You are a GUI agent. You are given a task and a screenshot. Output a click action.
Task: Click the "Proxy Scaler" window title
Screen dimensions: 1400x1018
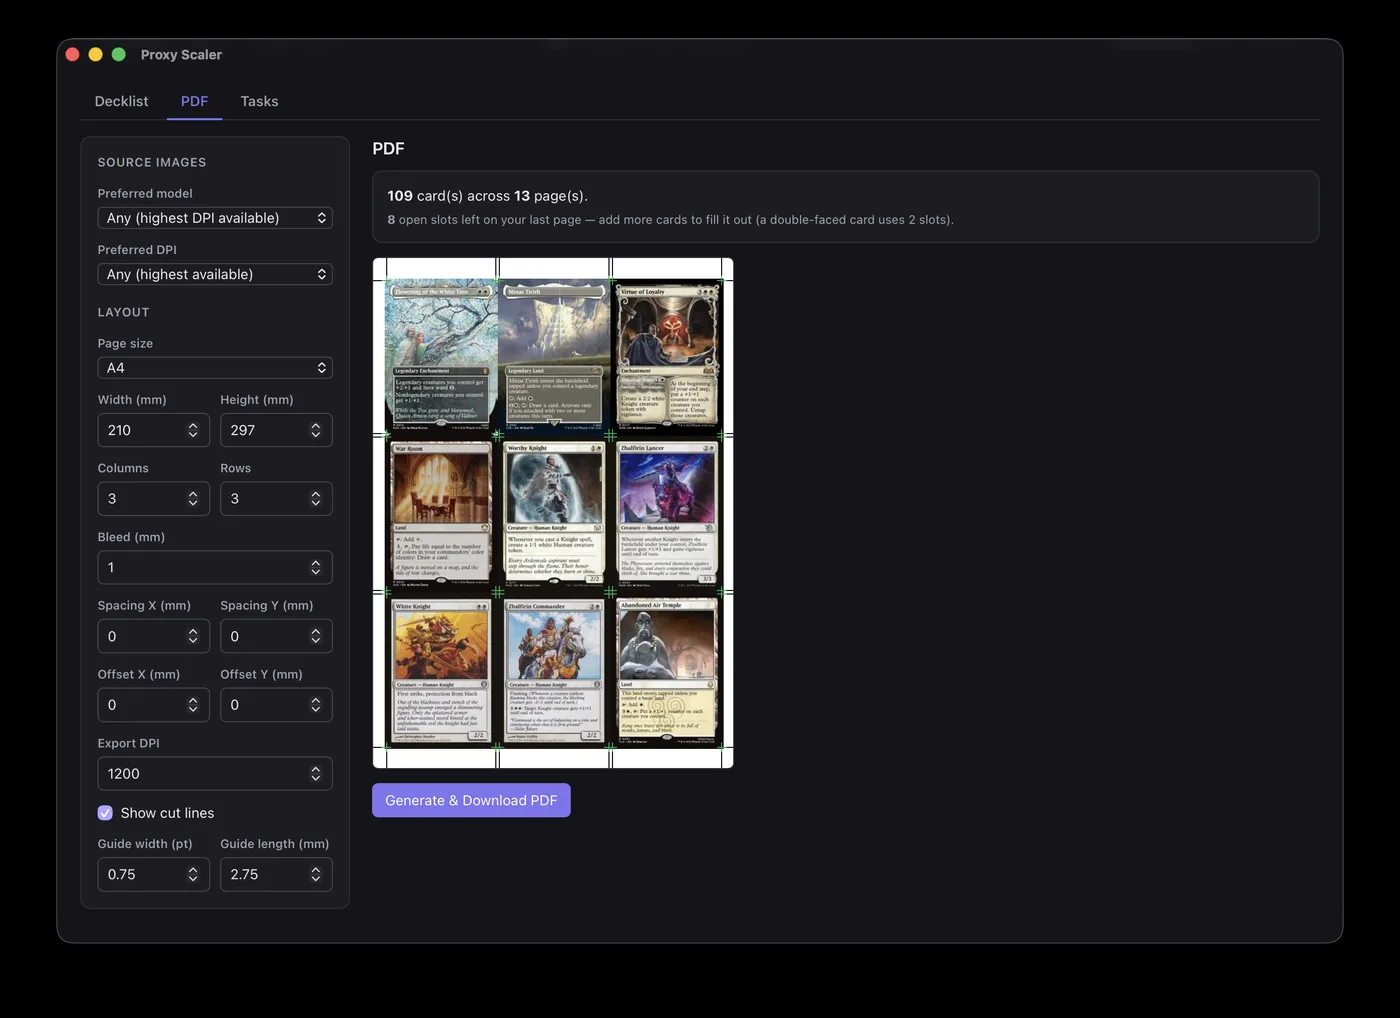(181, 54)
